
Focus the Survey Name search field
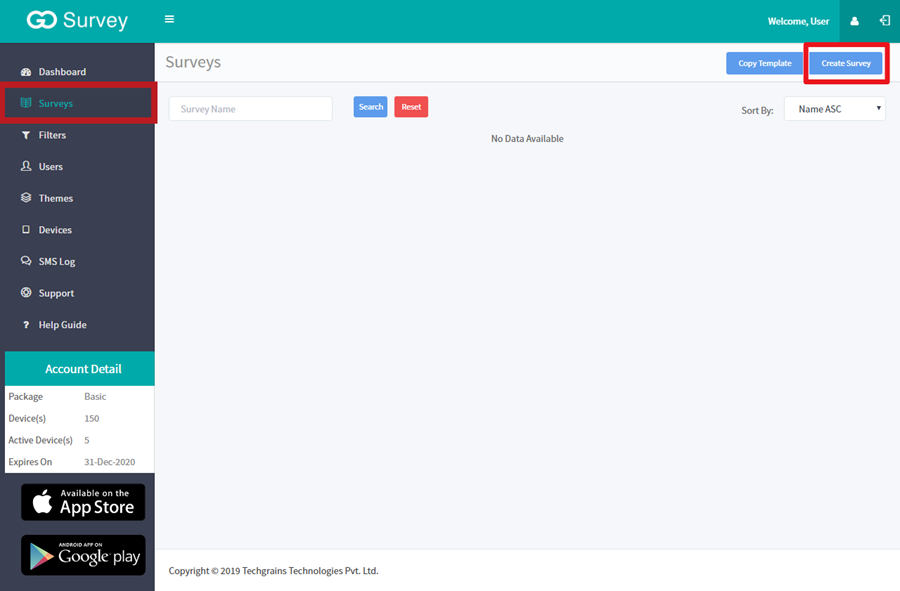(x=250, y=109)
